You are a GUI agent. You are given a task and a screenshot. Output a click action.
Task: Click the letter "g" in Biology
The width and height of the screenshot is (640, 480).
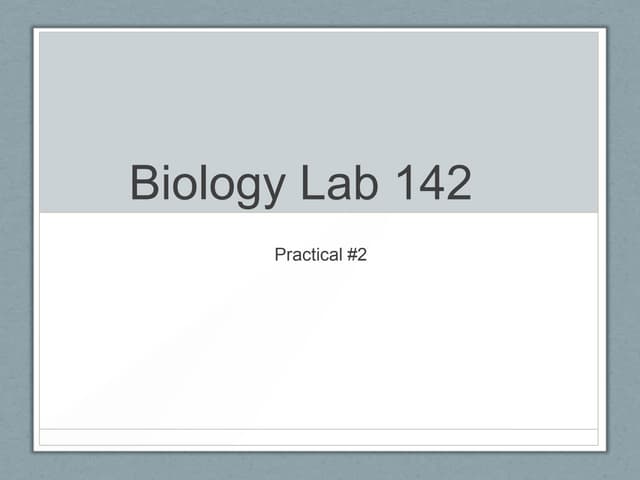tap(221, 188)
